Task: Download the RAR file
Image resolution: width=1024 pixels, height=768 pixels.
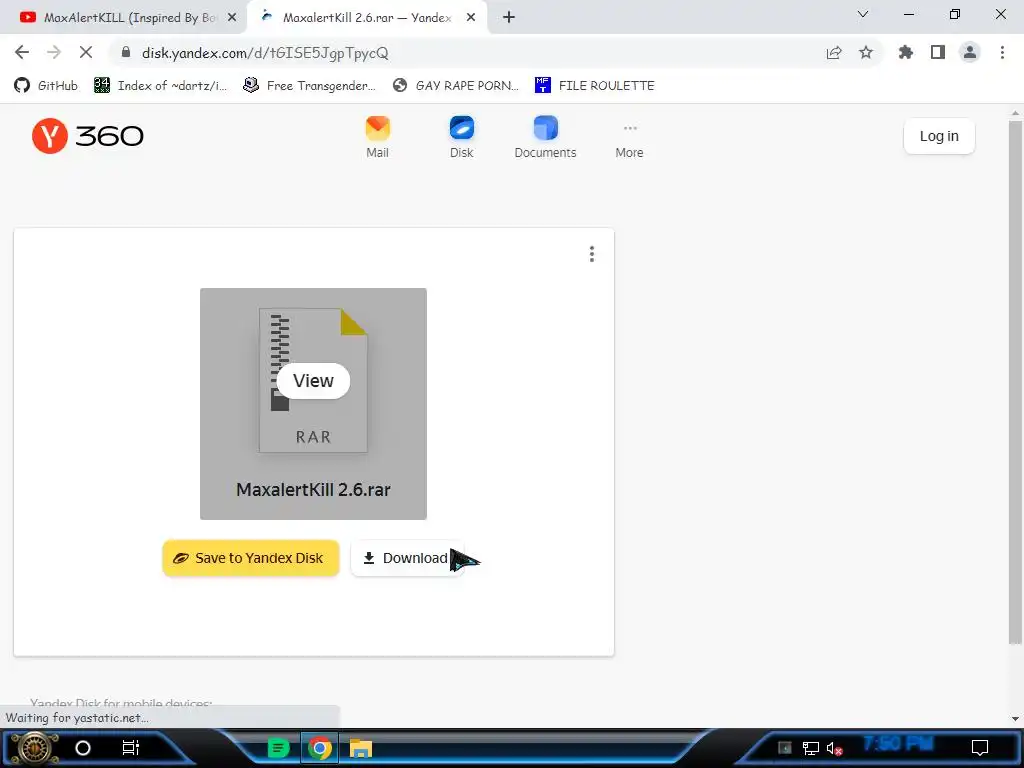Action: pos(408,558)
